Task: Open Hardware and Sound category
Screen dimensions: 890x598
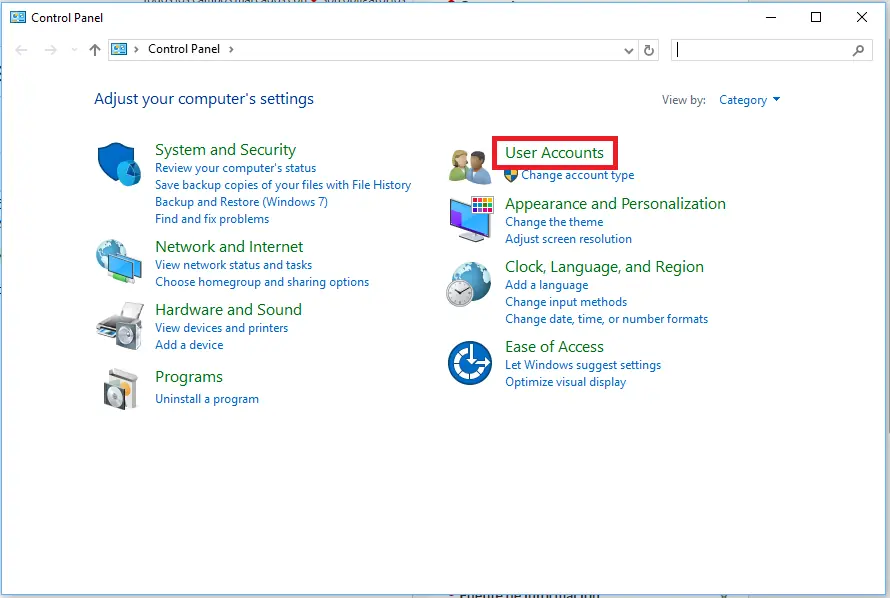Action: tap(228, 310)
